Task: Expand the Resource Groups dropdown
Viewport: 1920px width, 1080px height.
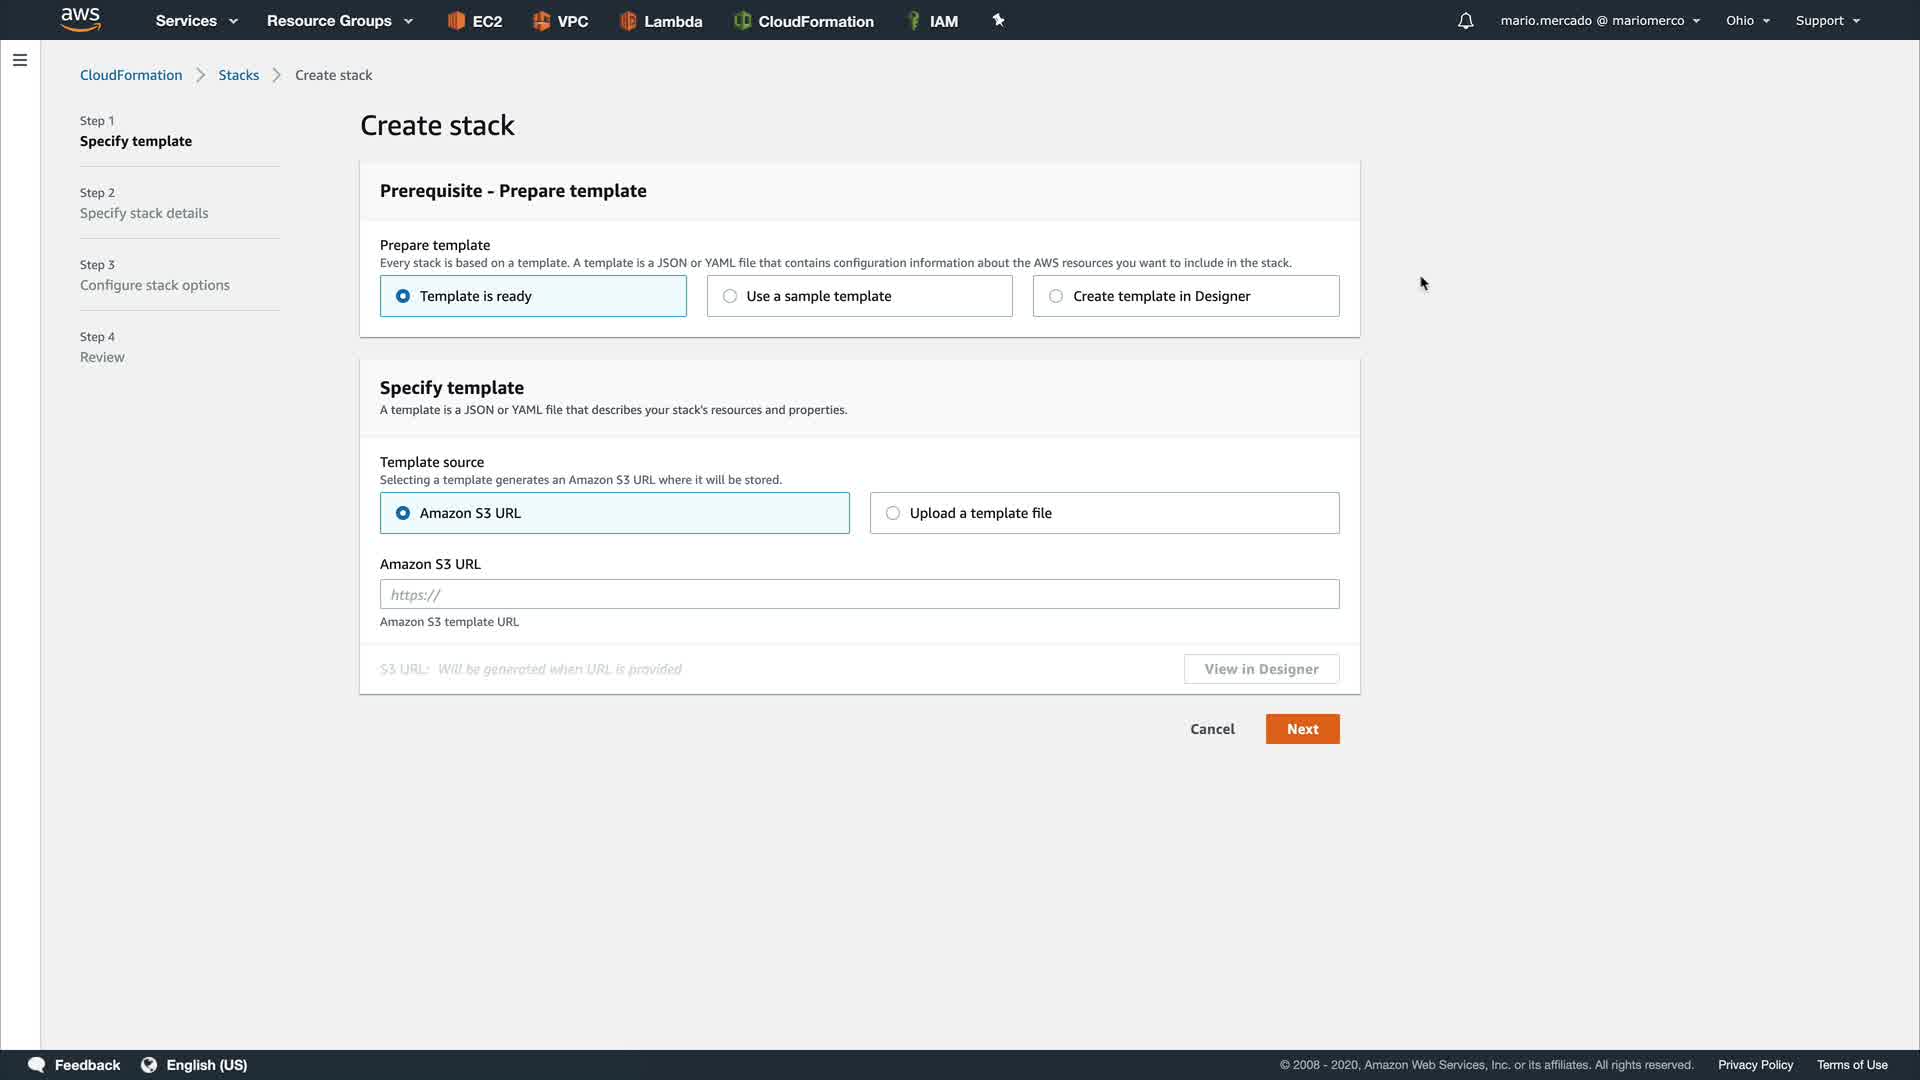Action: (x=339, y=21)
